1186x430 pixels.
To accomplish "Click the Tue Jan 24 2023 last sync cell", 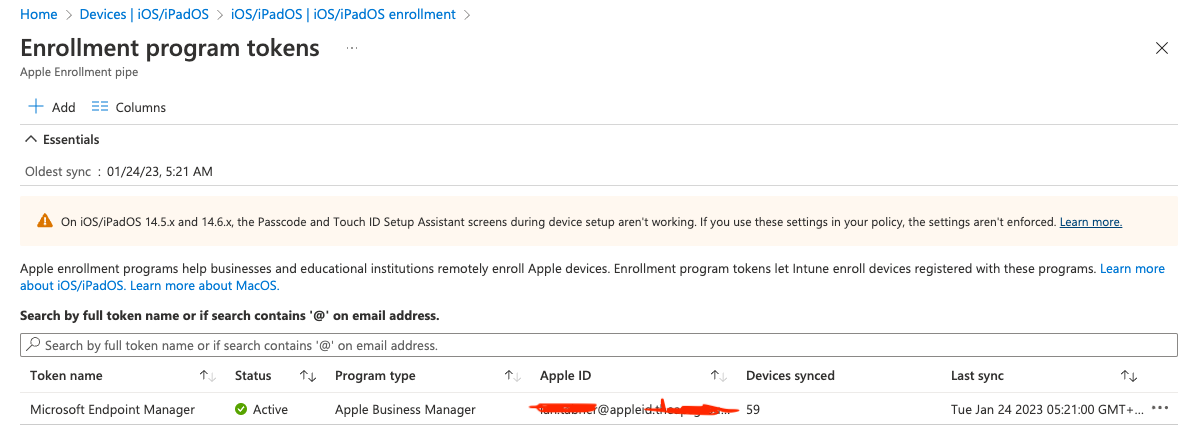I will 1047,410.
